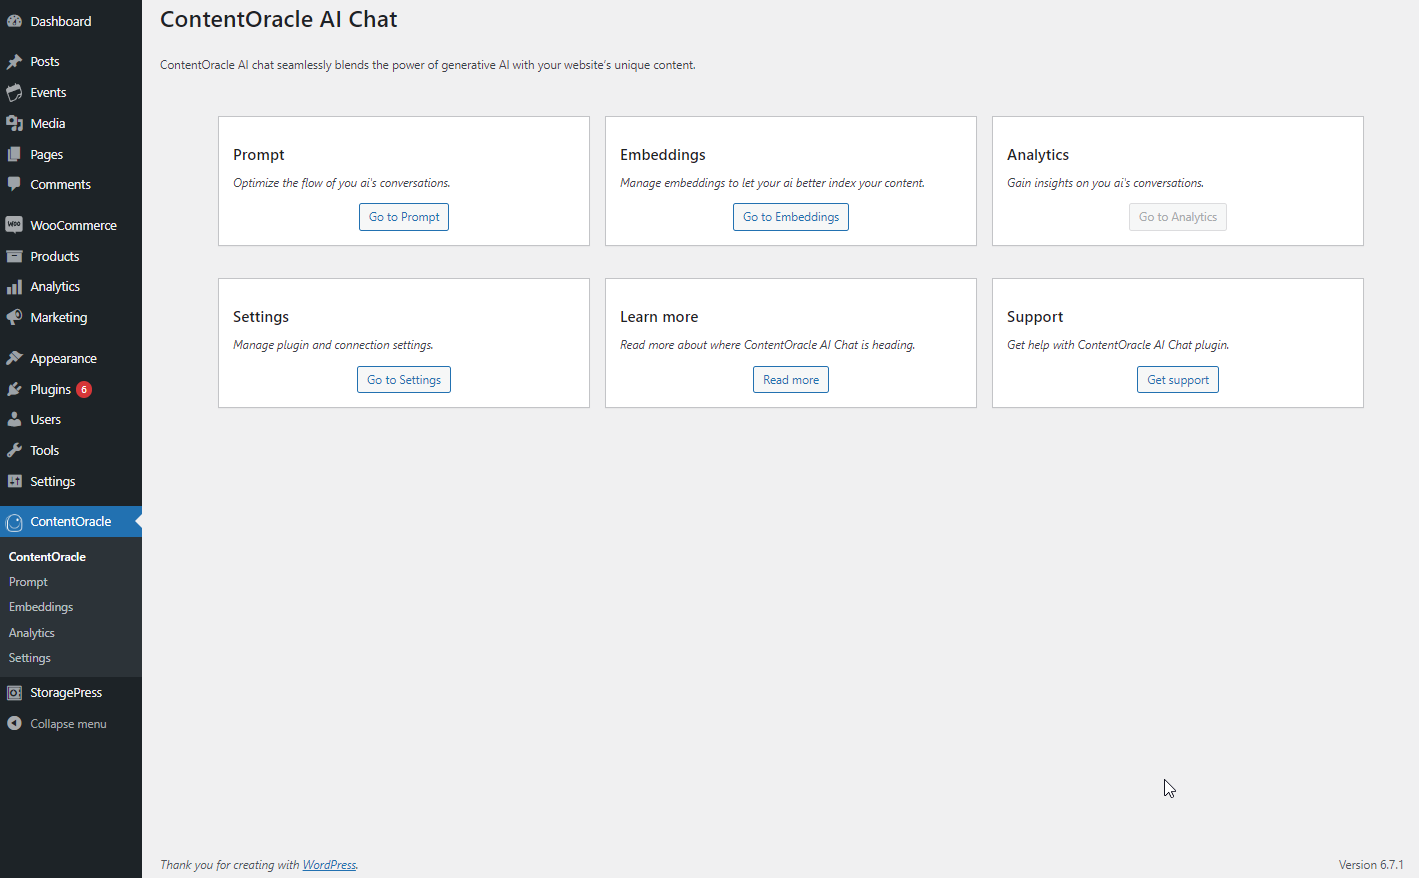Click the Version 6.7.1 footer text
1419x878 pixels.
pos(1371,865)
